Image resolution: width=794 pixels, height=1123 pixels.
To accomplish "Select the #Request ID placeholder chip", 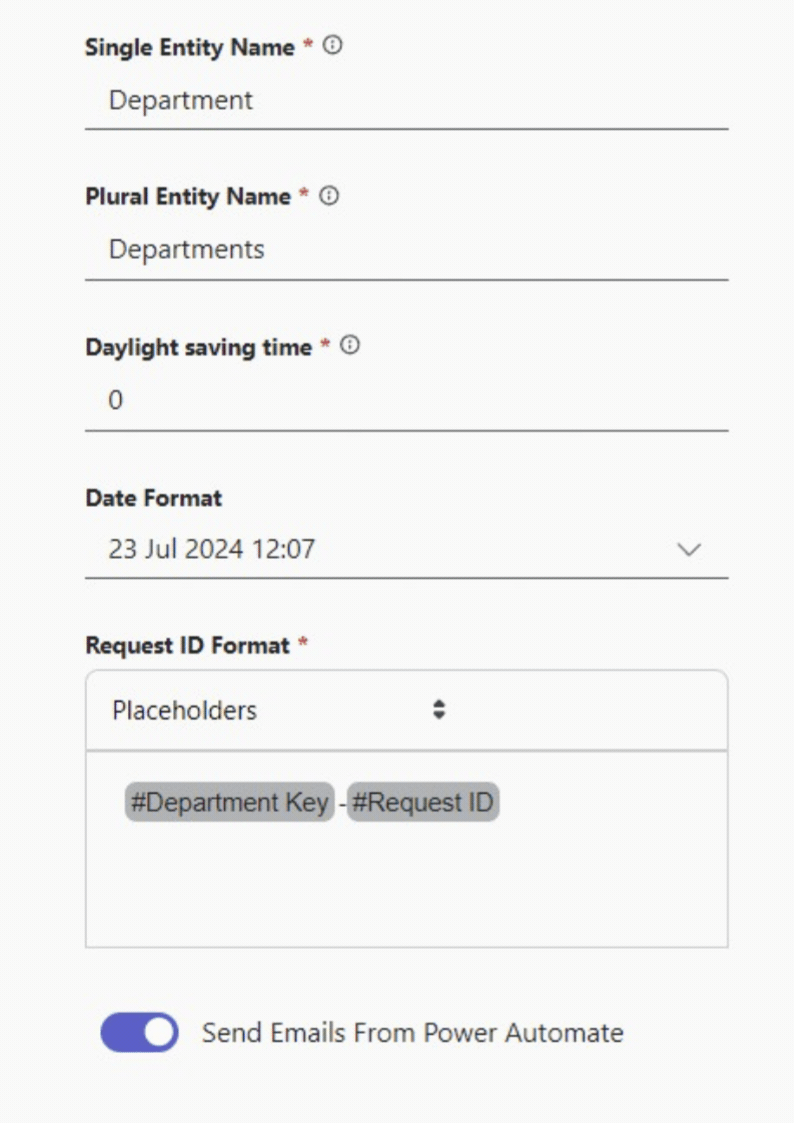I will coord(423,802).
